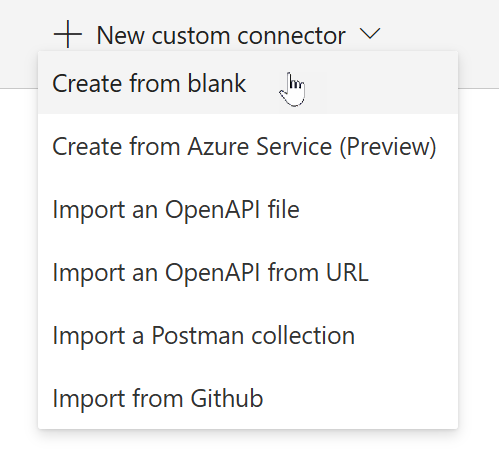Click the New custom connector label
Viewport: 499px width, 467px height.
coord(221,35)
